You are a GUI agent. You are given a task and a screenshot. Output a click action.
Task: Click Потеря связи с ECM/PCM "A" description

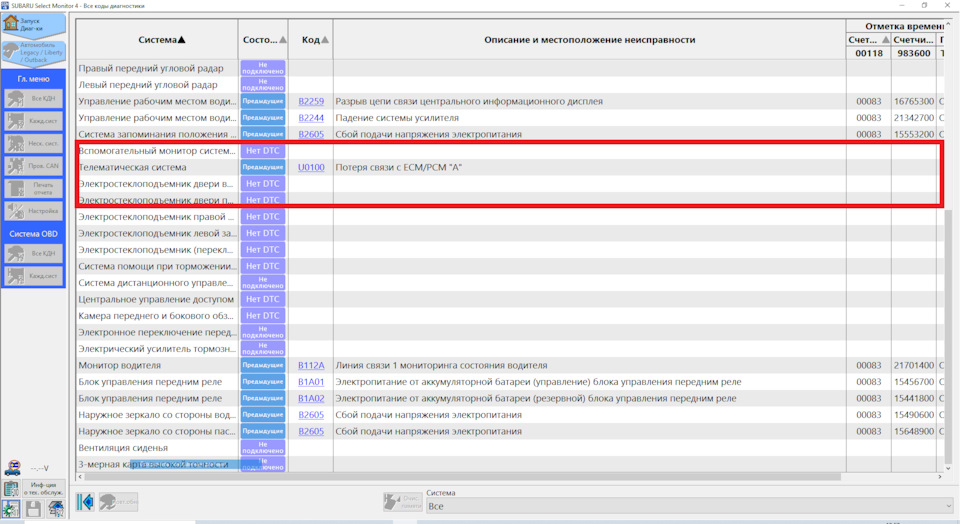[399, 167]
